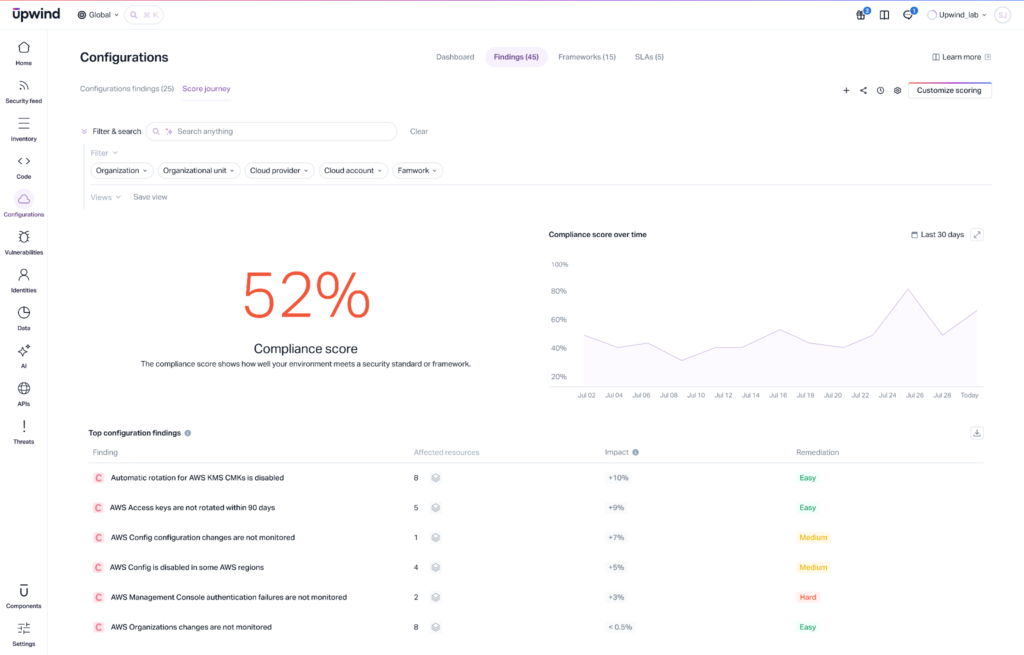
Task: Switch to the Frameworks tab
Action: [587, 57]
